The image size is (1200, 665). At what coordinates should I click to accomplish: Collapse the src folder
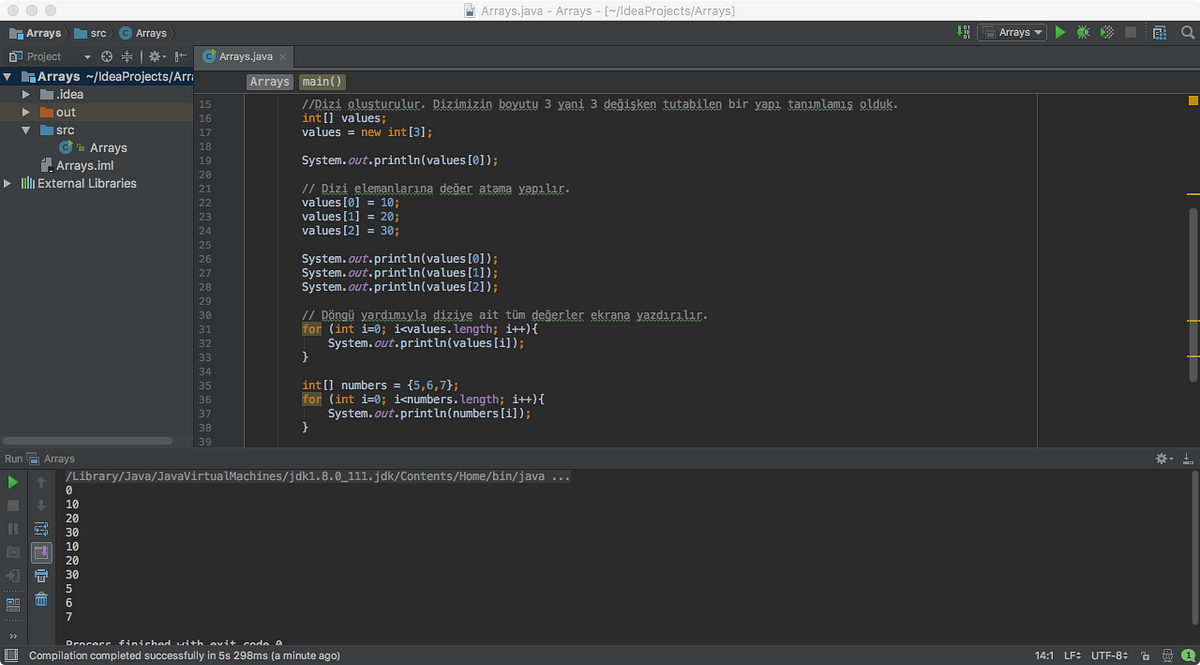pos(26,130)
